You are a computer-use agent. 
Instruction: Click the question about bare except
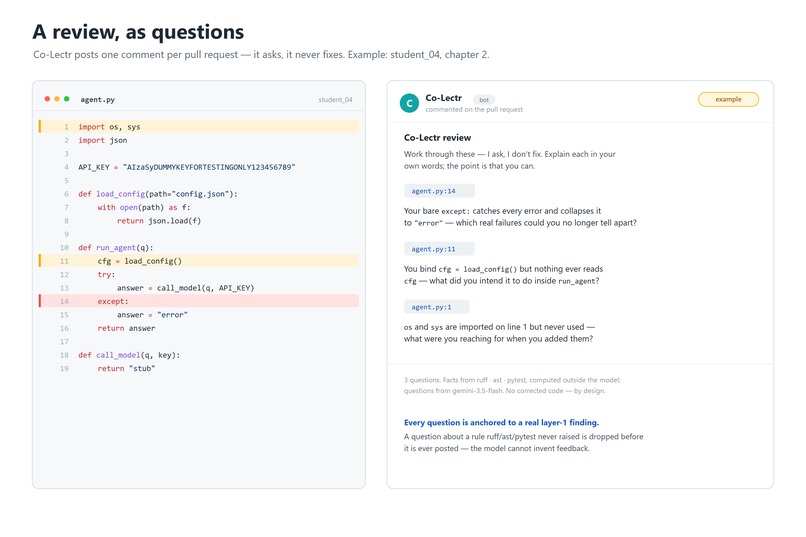pyautogui.click(x=520, y=217)
